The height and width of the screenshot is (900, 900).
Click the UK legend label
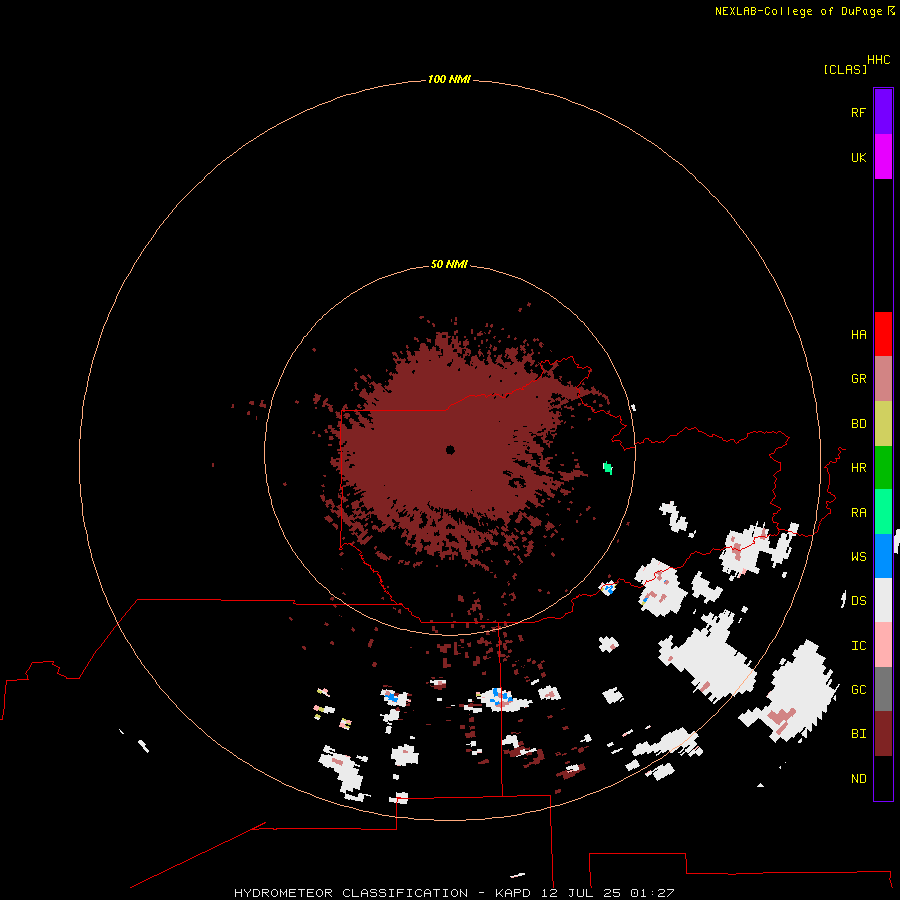coord(859,157)
